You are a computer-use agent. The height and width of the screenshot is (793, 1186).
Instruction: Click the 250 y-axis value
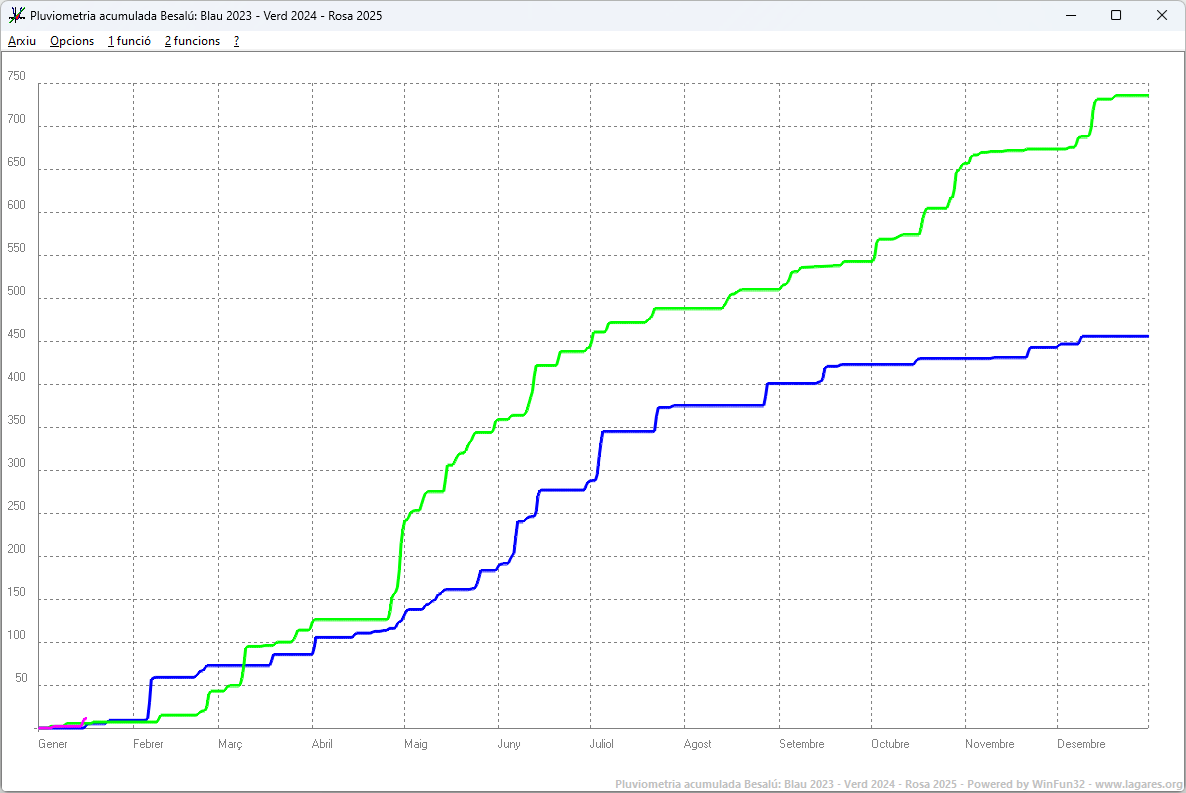click(17, 506)
